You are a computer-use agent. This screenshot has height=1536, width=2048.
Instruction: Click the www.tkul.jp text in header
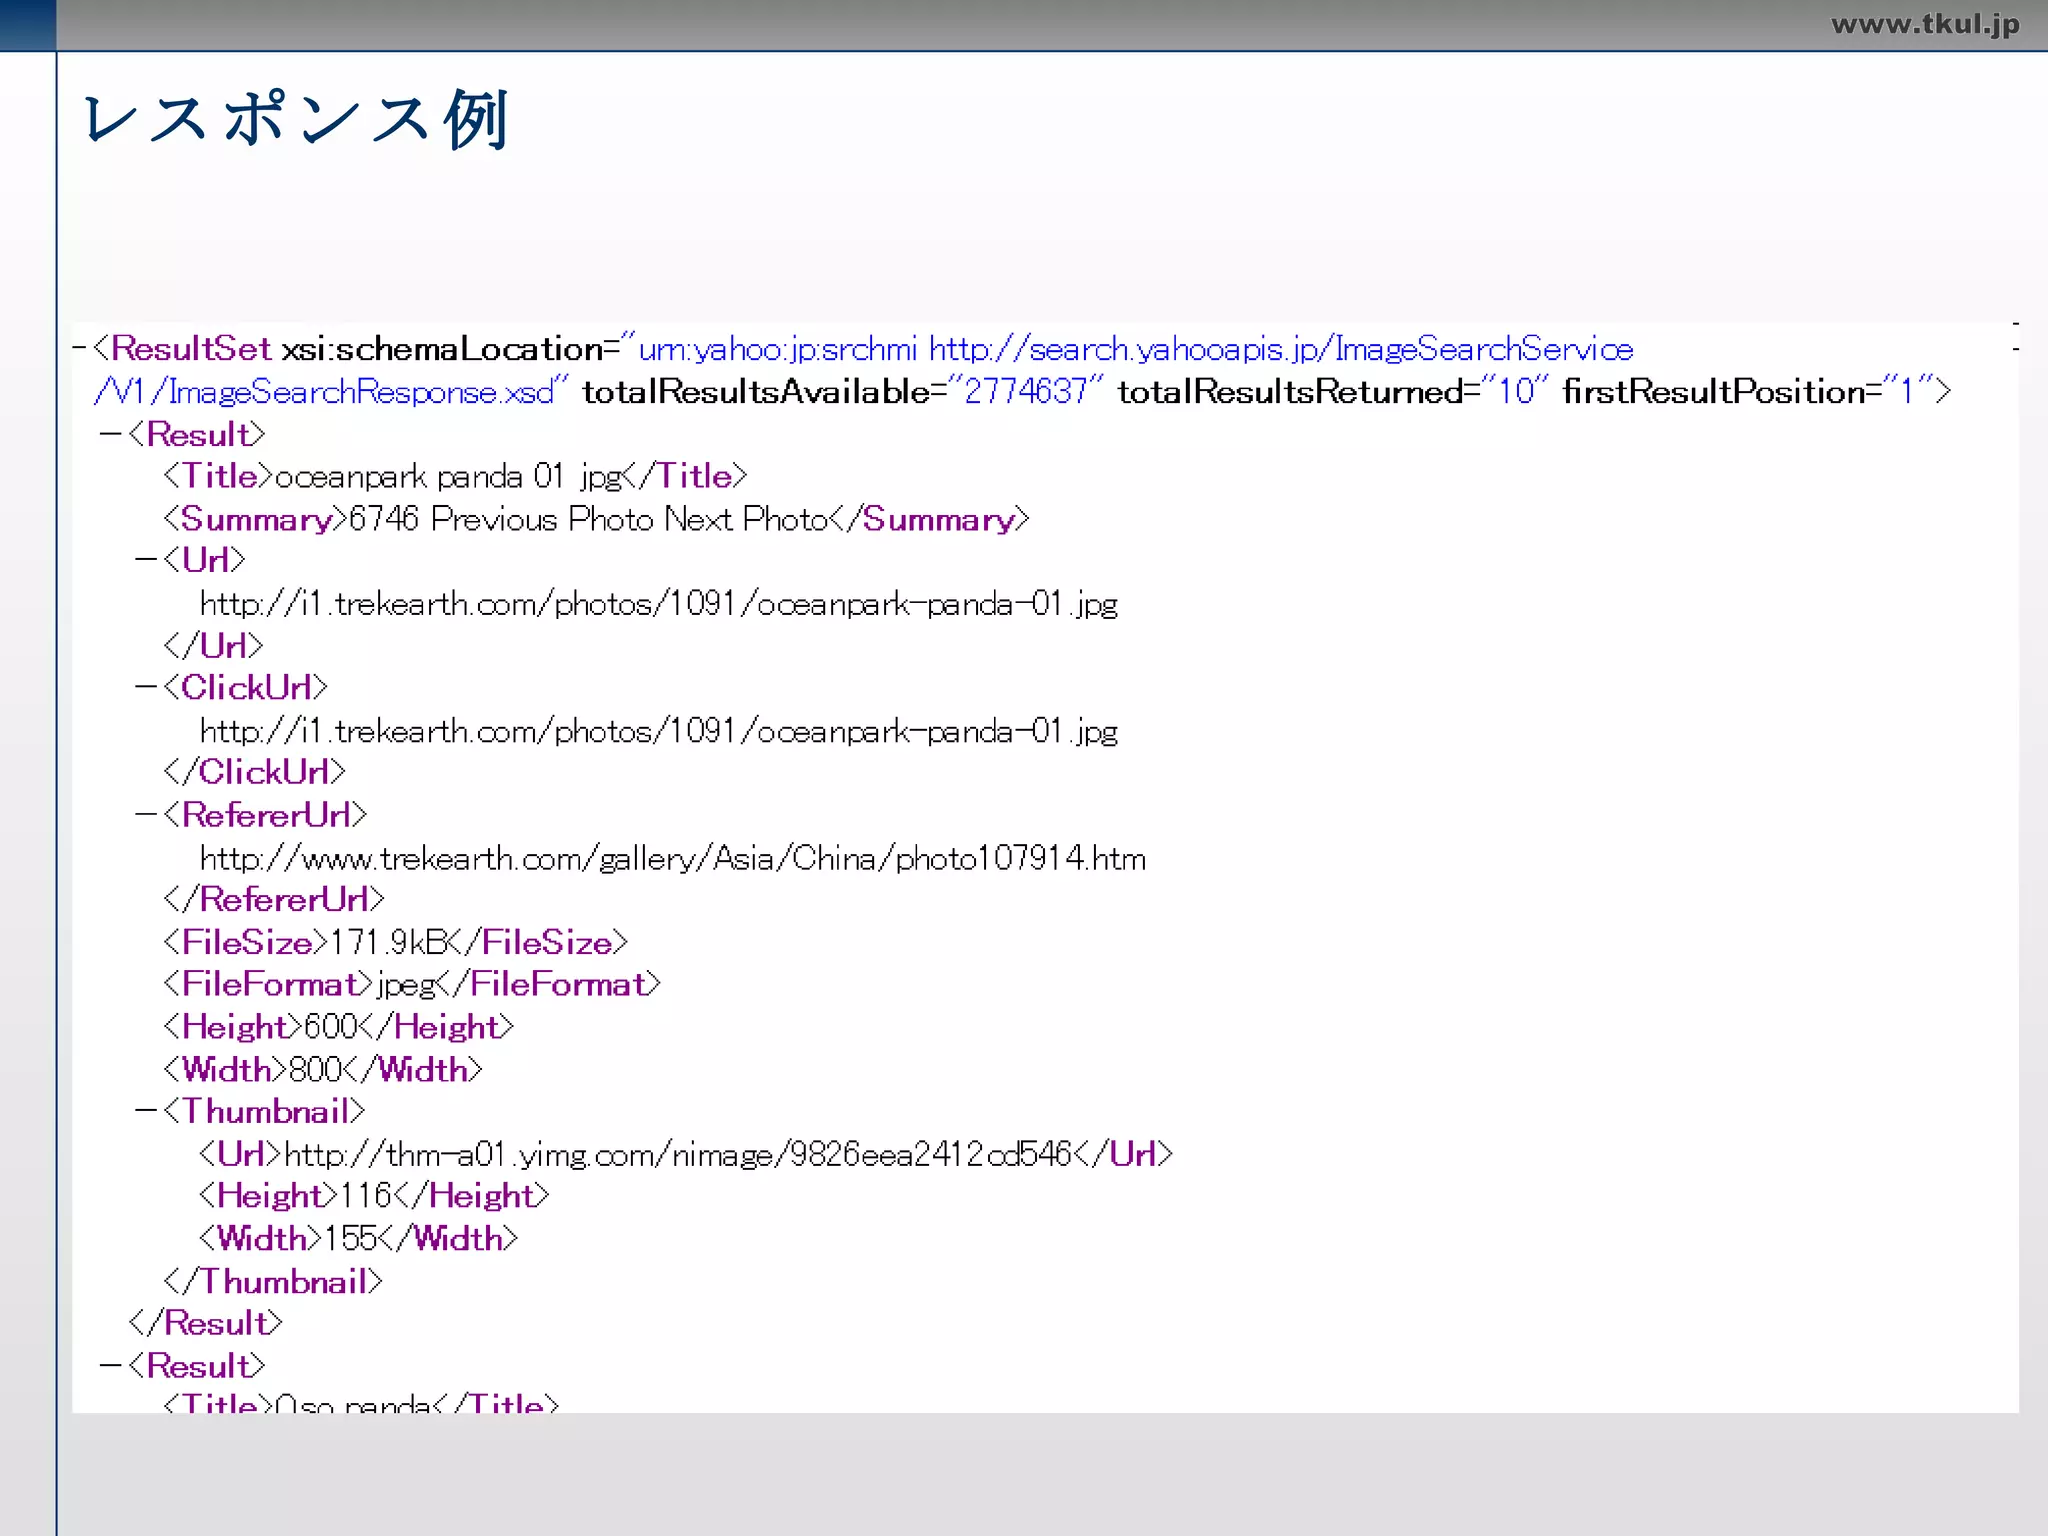click(1925, 24)
